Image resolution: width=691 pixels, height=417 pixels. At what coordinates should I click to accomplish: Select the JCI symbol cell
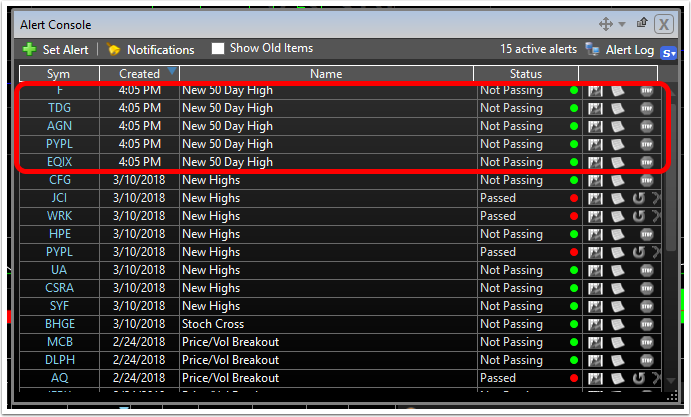59,198
